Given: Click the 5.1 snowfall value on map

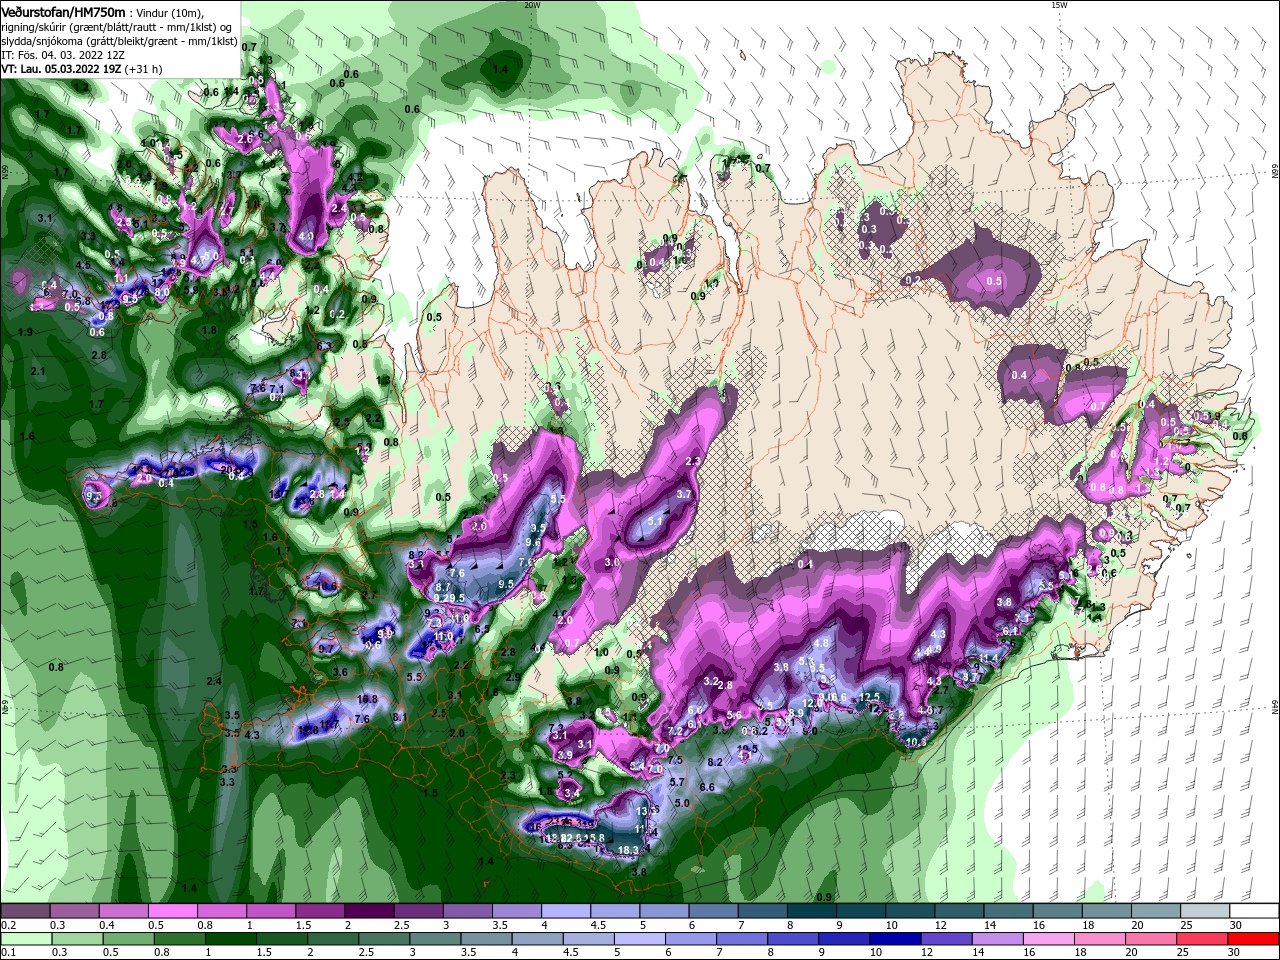Looking at the screenshot, I should (655, 521).
